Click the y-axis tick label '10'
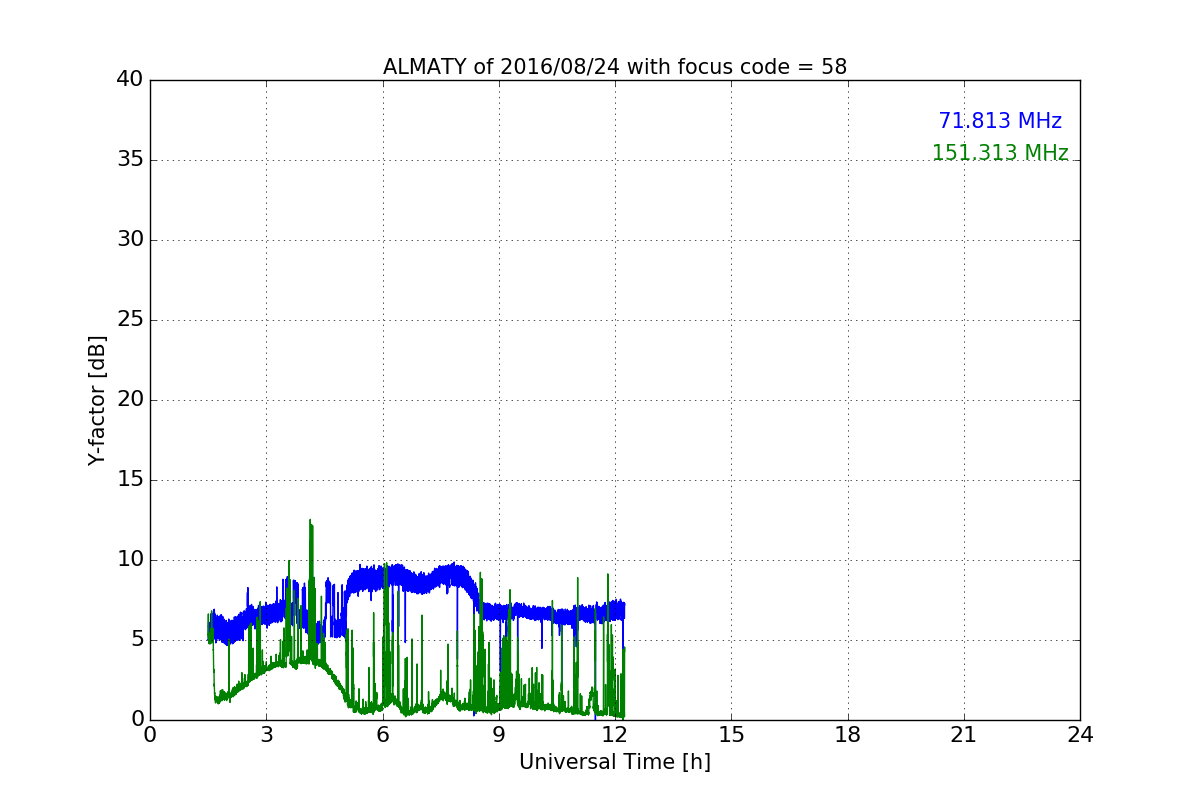 130,560
